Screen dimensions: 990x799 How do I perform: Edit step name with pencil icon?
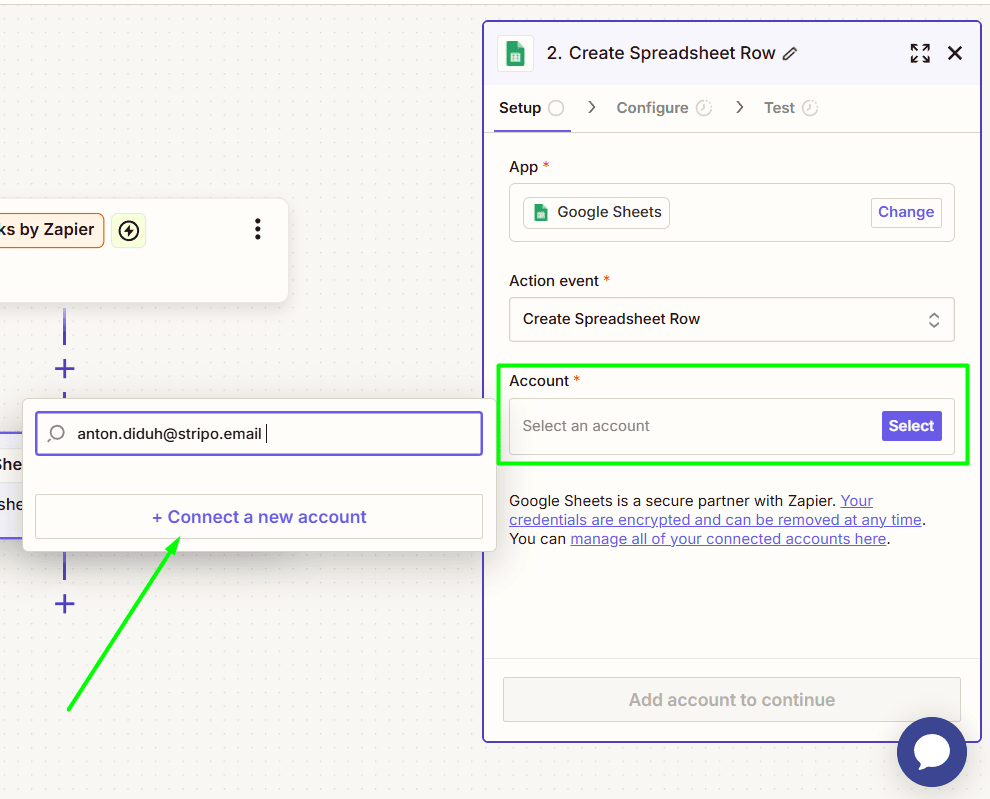[790, 54]
